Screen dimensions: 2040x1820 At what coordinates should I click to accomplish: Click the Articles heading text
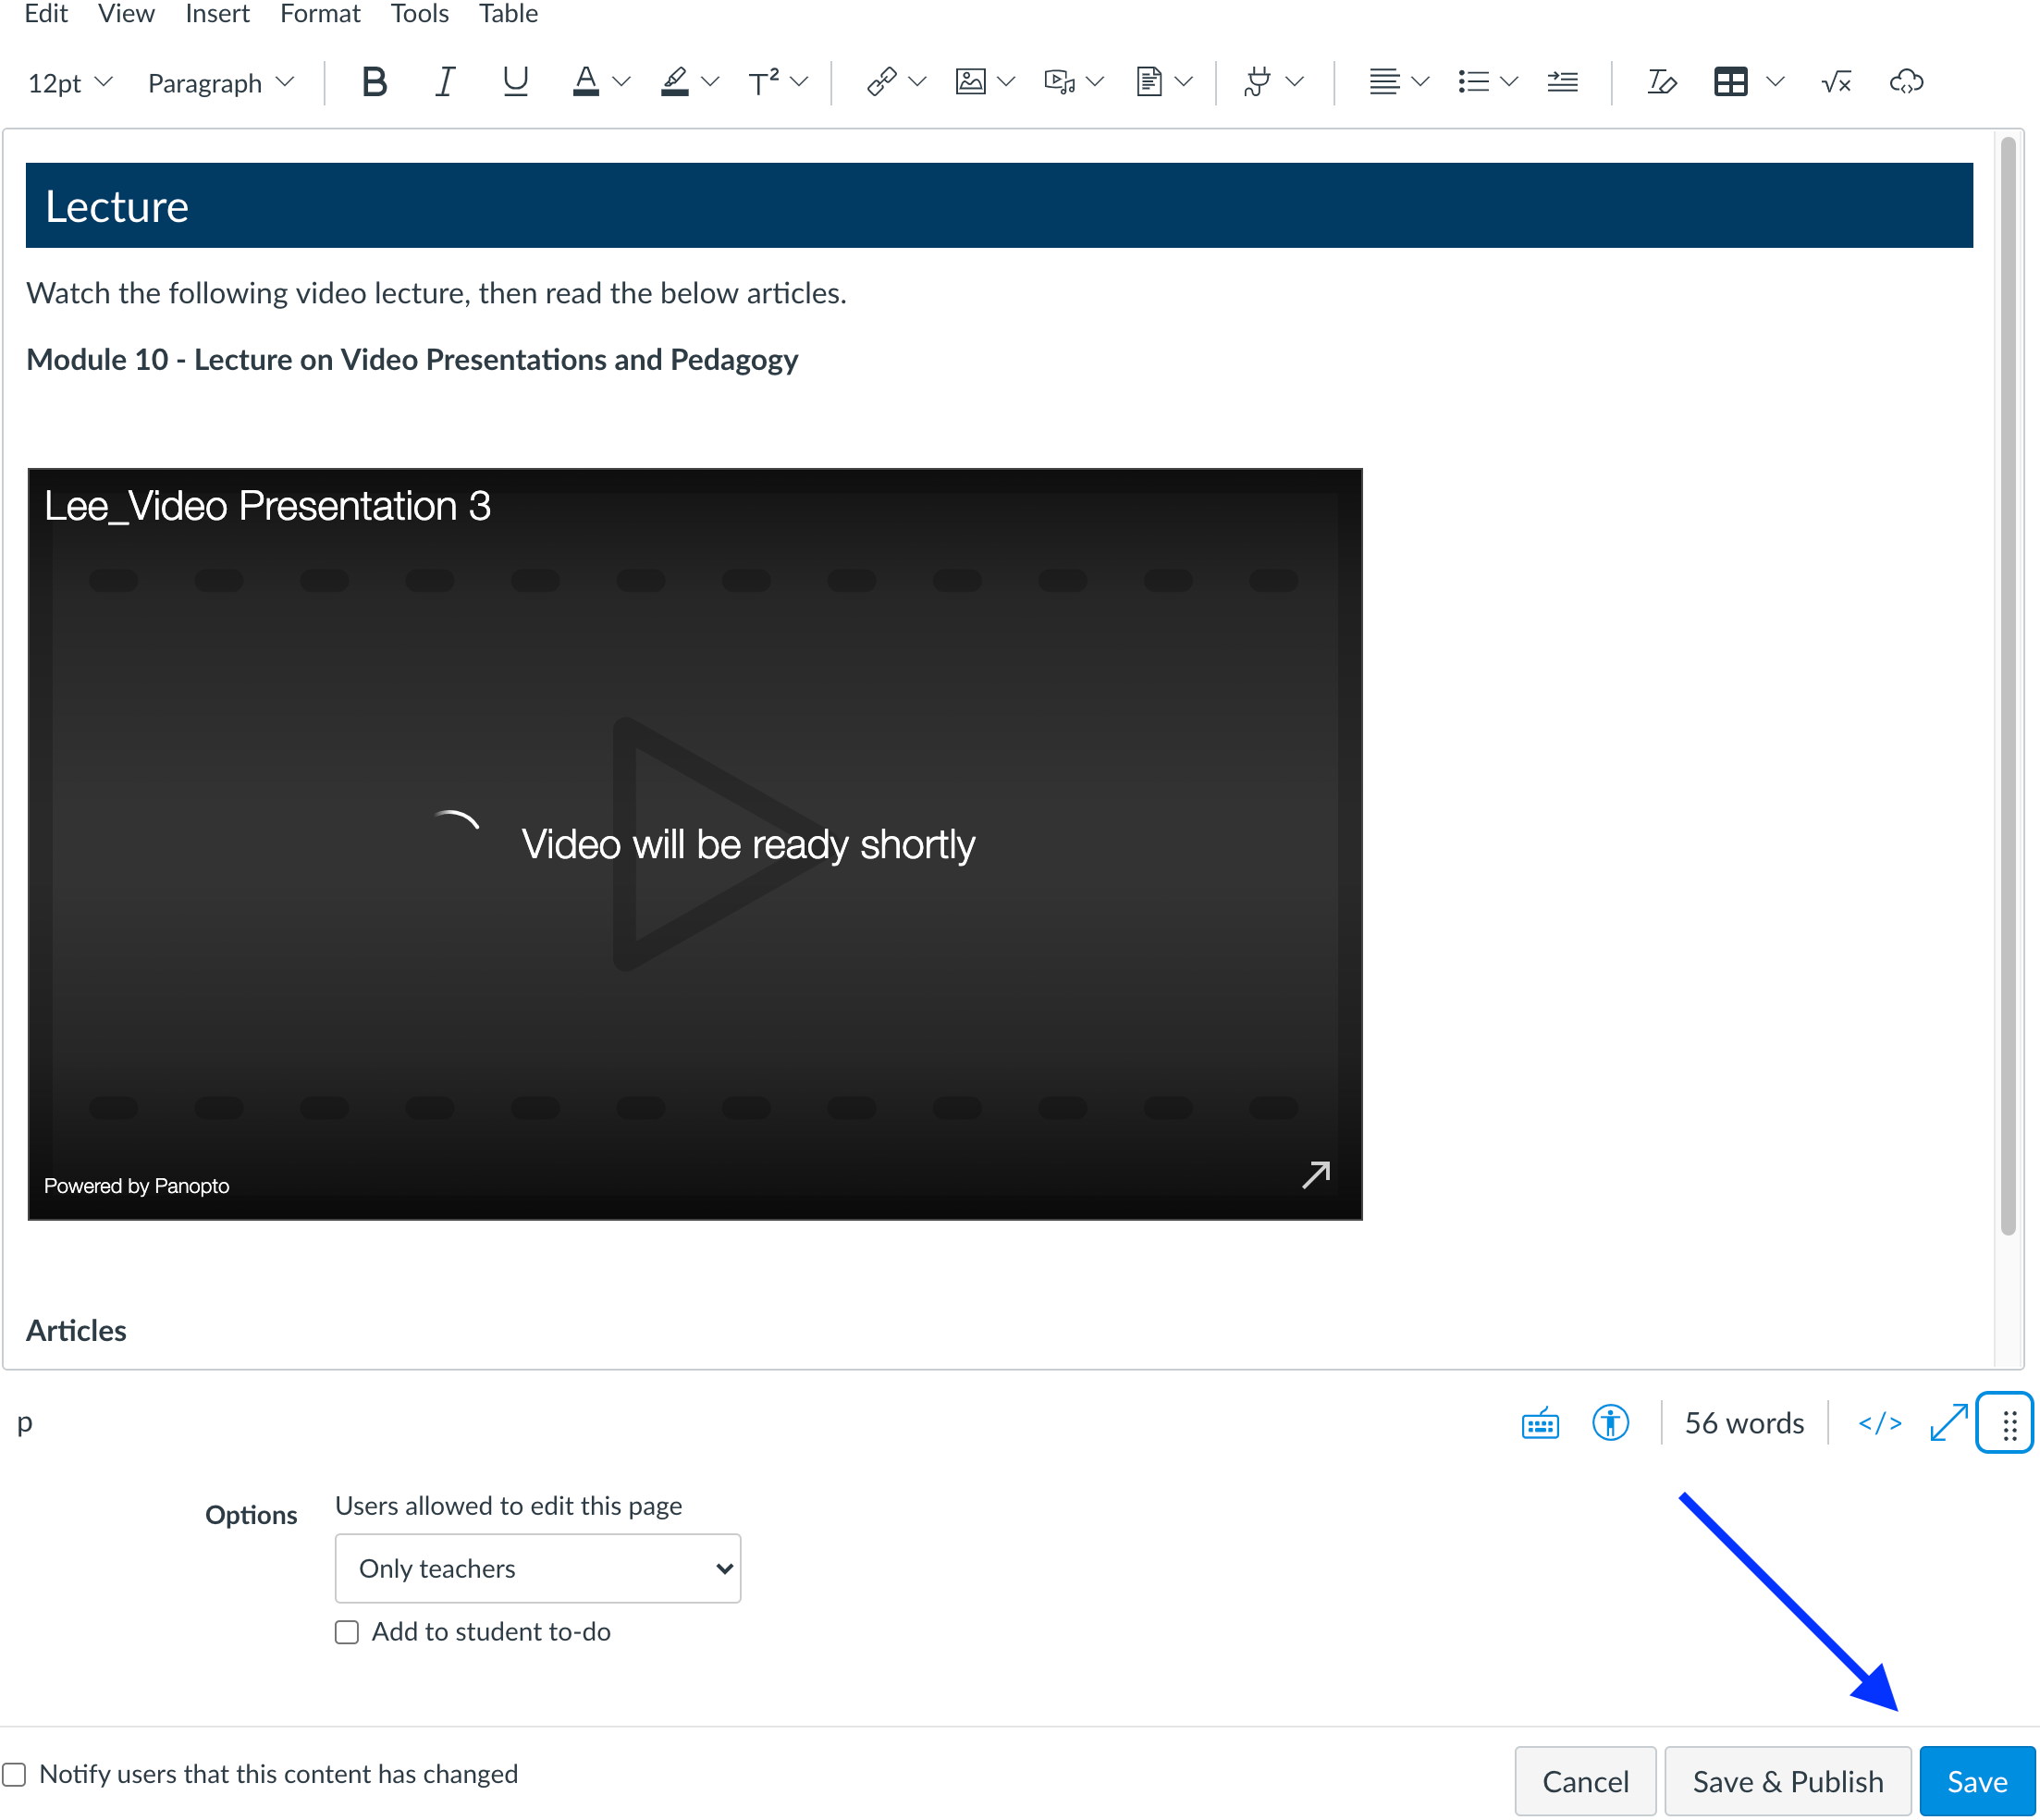click(x=76, y=1330)
